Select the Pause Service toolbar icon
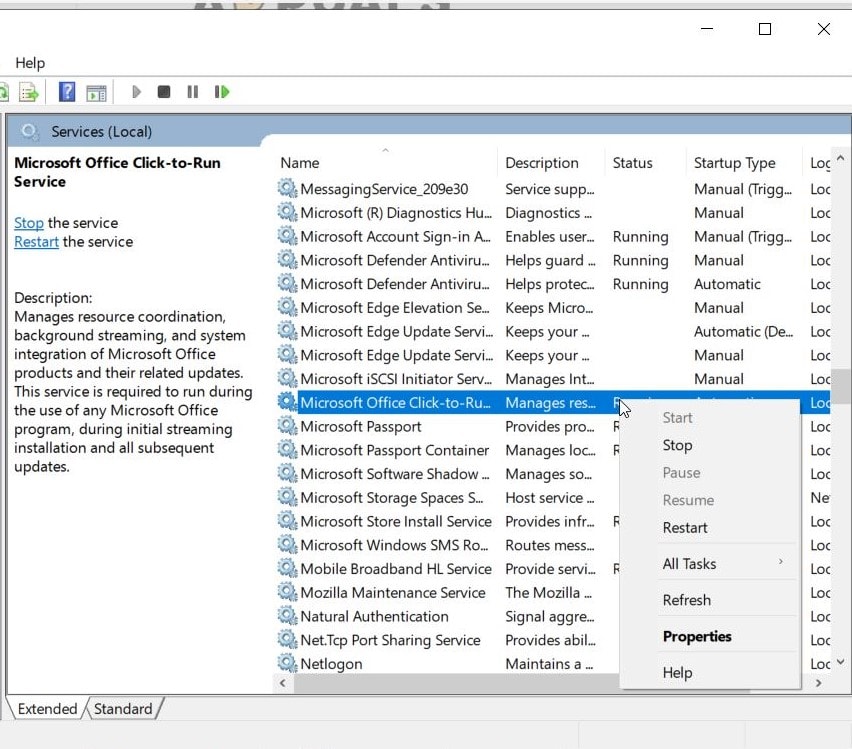The width and height of the screenshot is (852, 749). [192, 91]
